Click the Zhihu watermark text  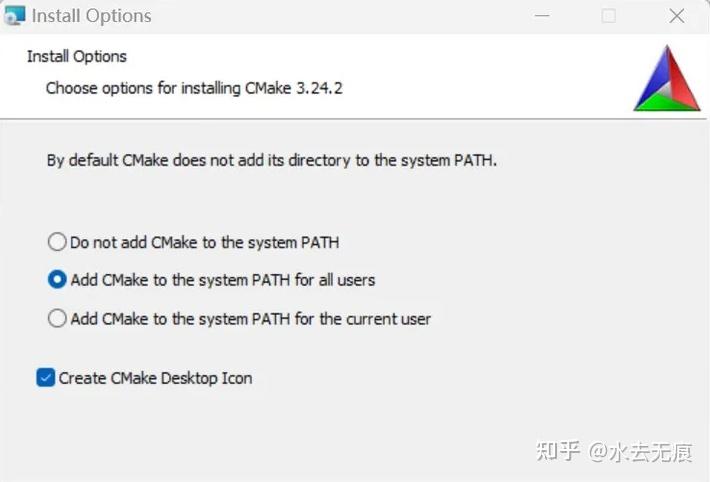(x=614, y=452)
